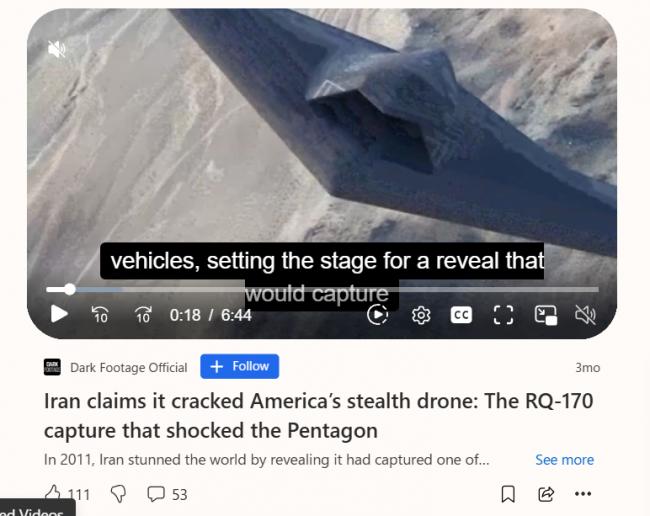The width and height of the screenshot is (650, 516).
Task: Toggle autoplay icon in player bar
Action: [x=377, y=315]
